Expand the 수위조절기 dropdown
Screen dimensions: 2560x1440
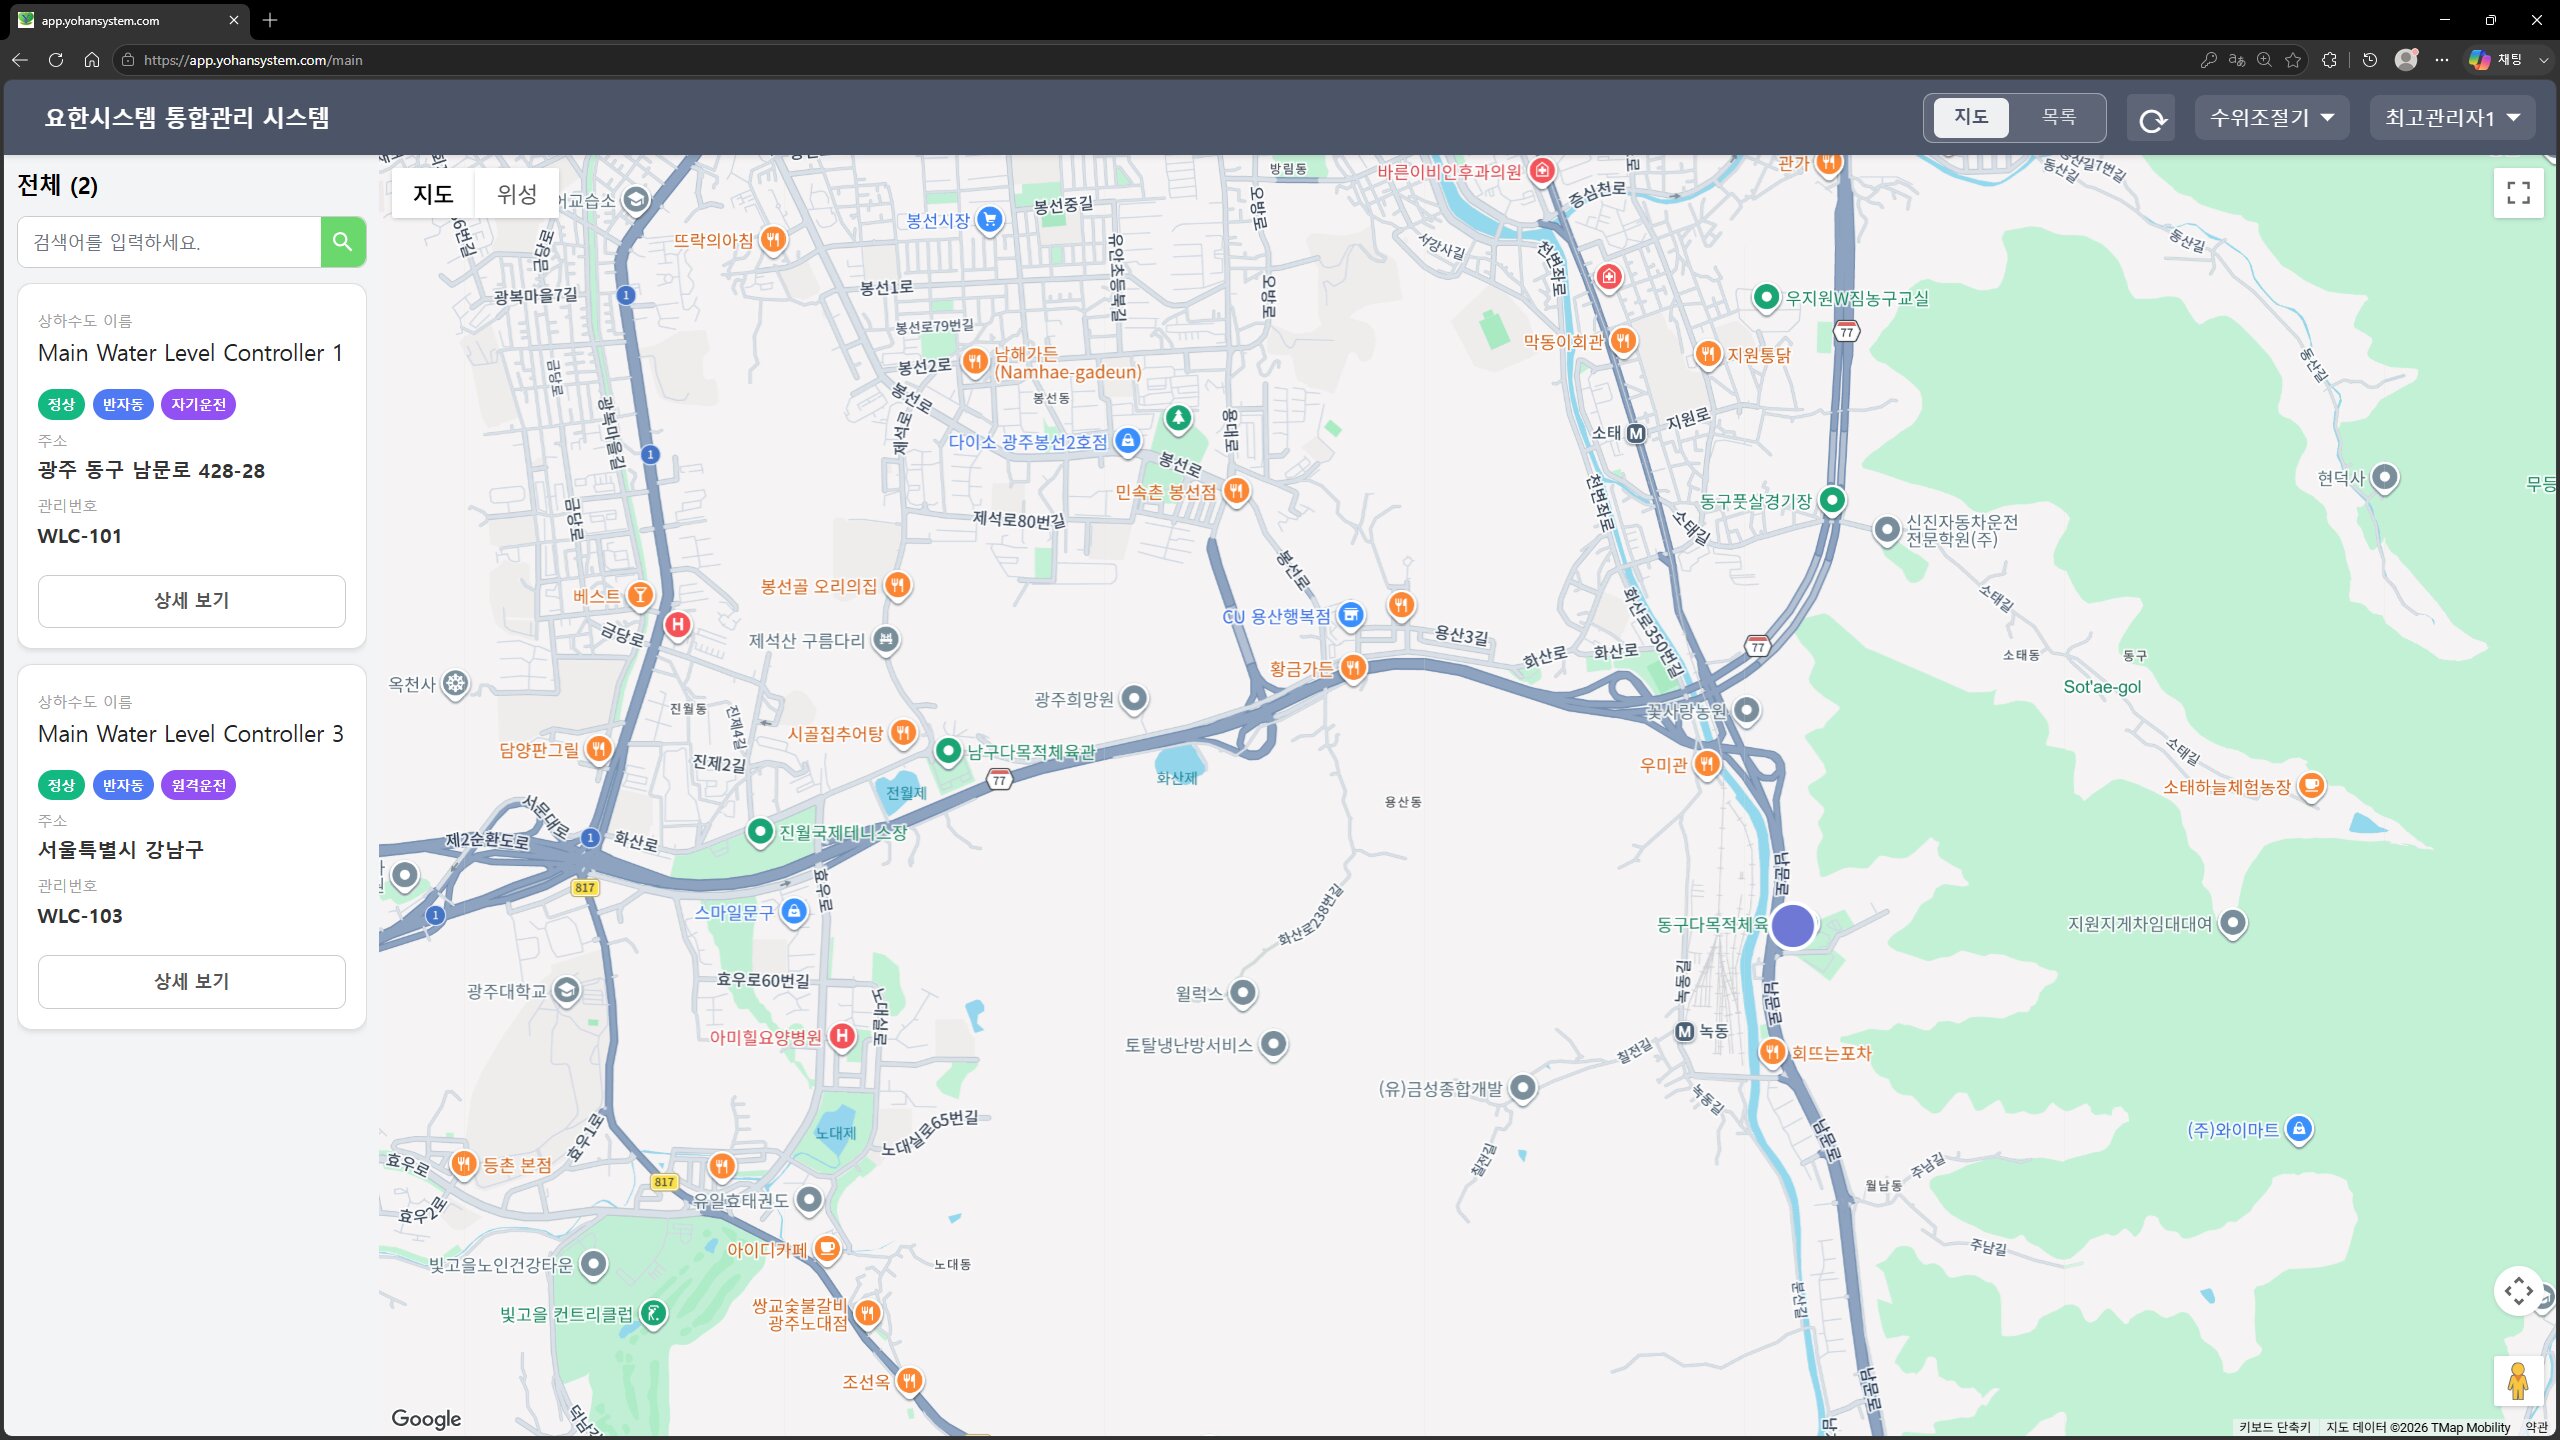tap(2272, 119)
